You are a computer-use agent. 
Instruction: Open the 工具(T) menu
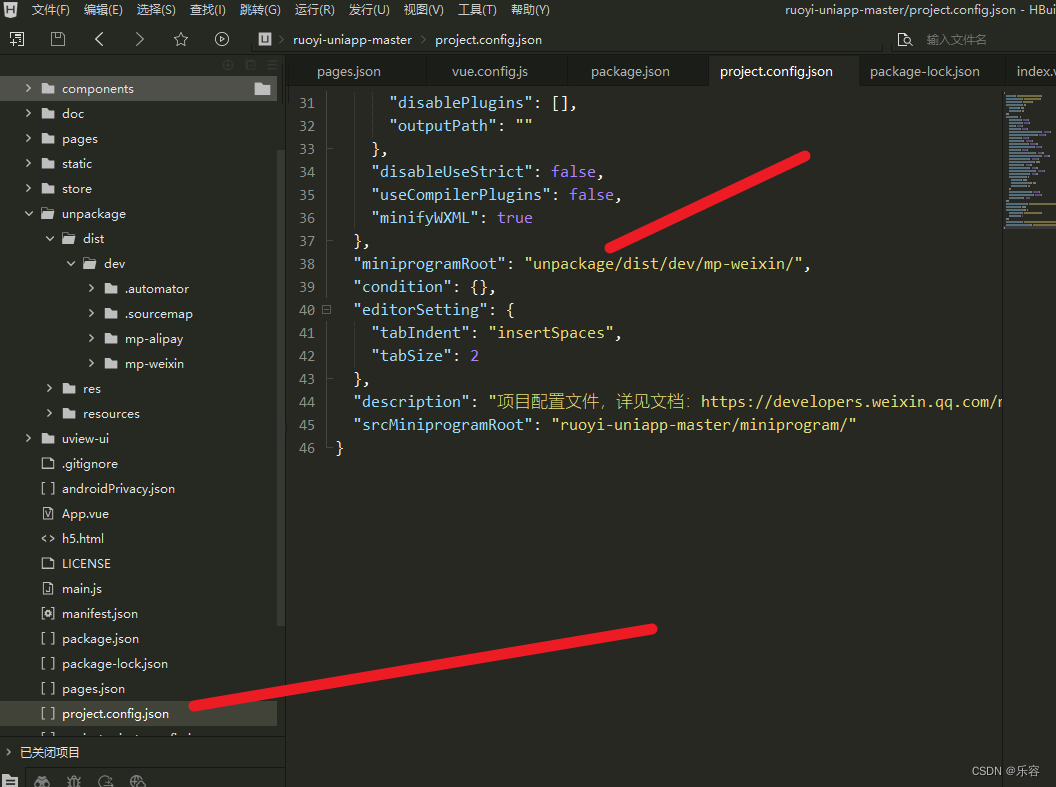477,10
